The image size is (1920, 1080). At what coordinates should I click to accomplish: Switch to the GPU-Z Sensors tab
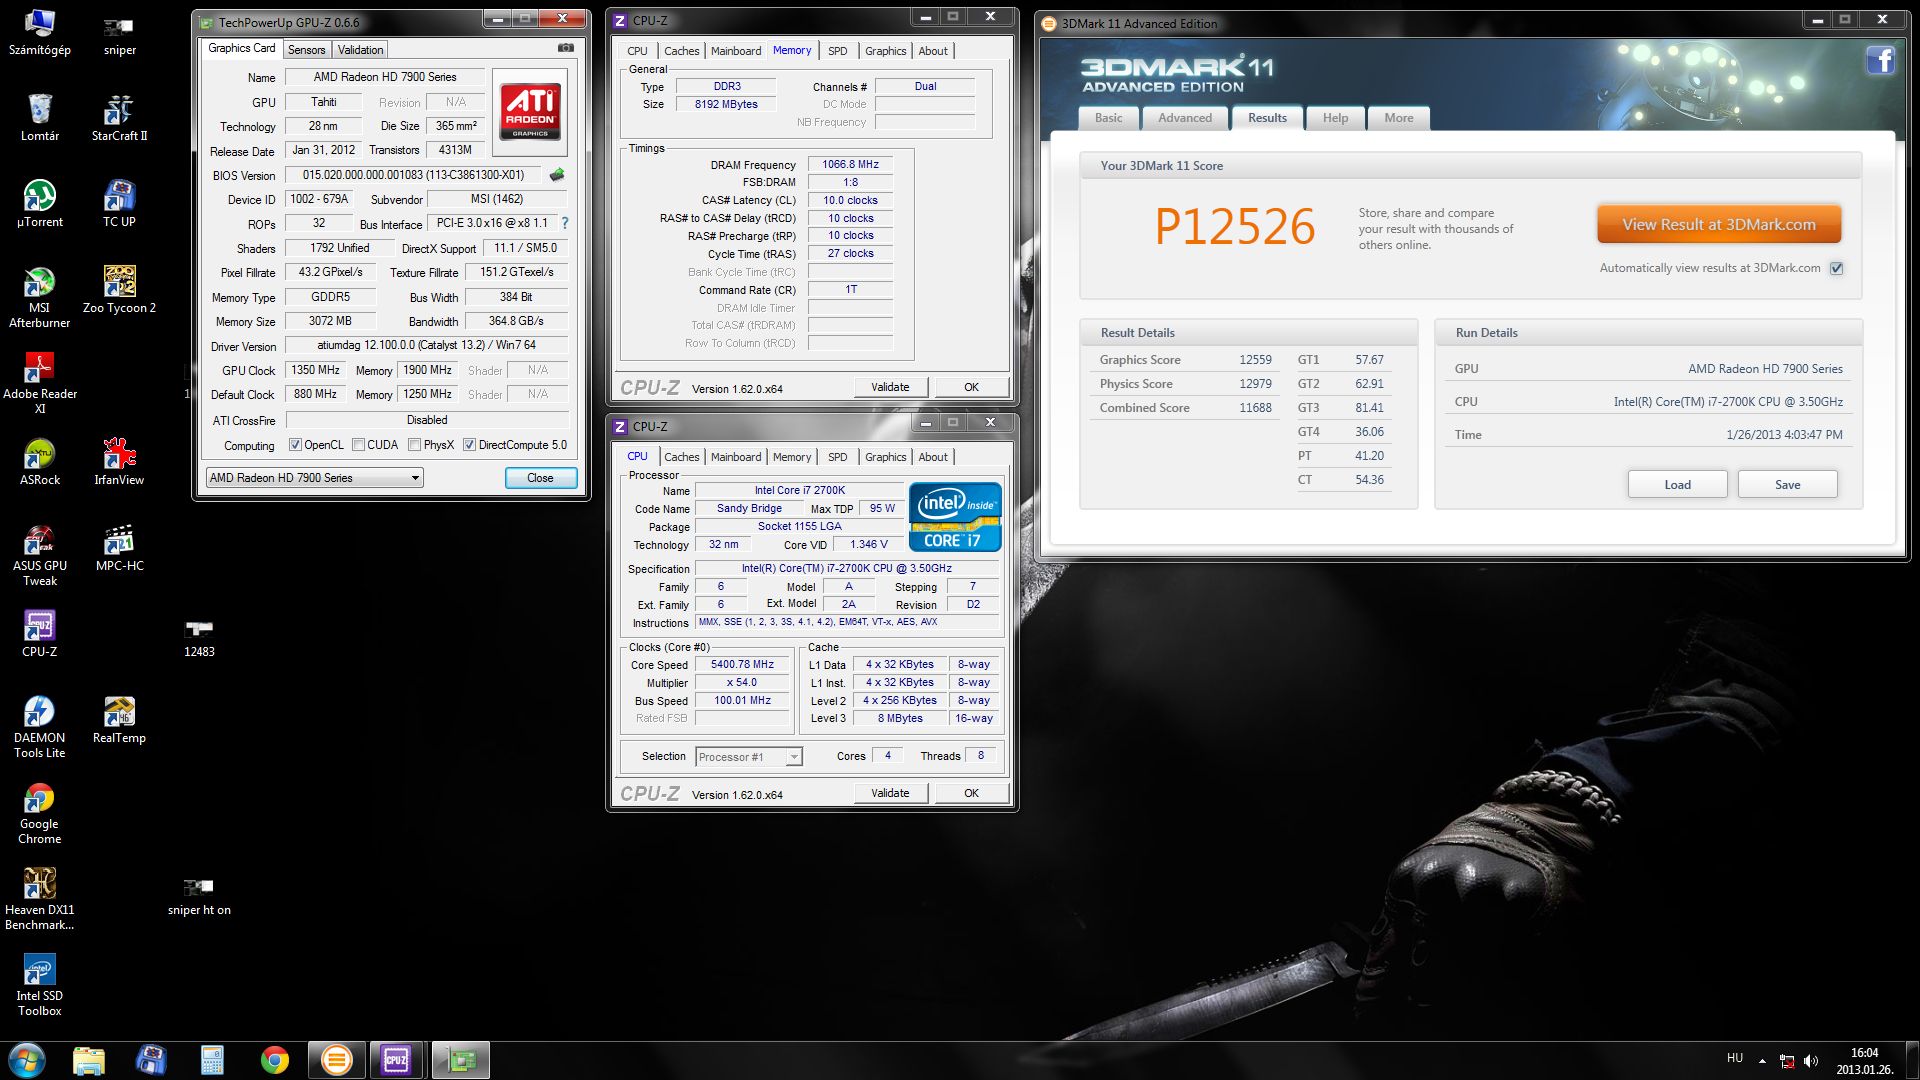(x=306, y=50)
